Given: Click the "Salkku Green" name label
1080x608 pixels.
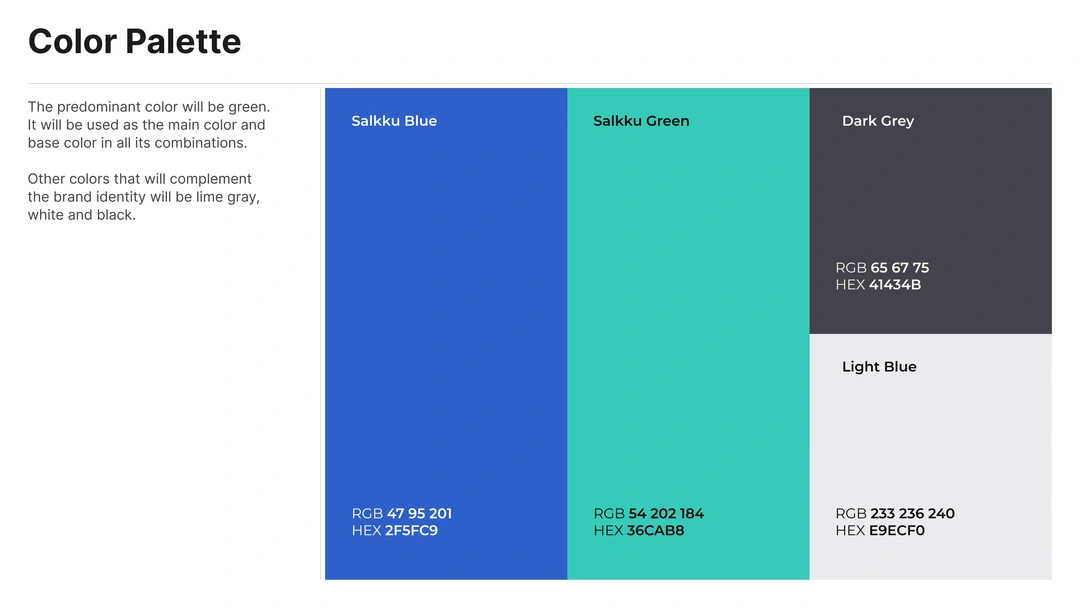Looking at the screenshot, I should click(x=641, y=121).
